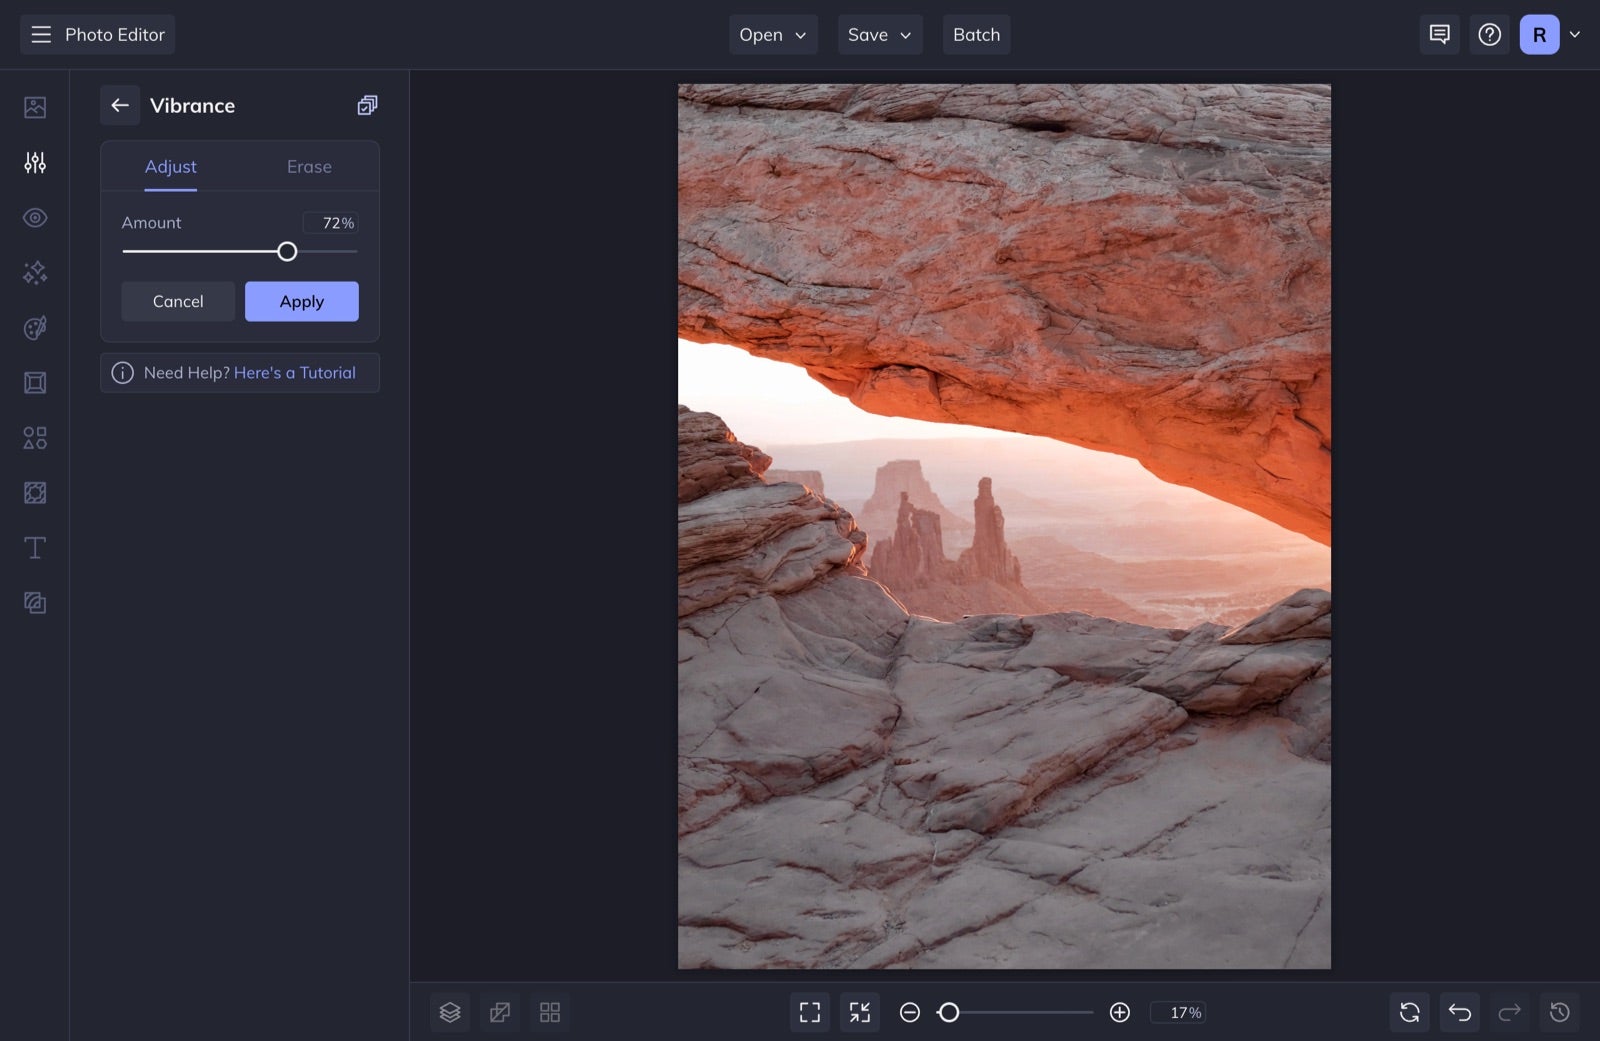Toggle the grid view layout
The height and width of the screenshot is (1041, 1600).
click(550, 1012)
